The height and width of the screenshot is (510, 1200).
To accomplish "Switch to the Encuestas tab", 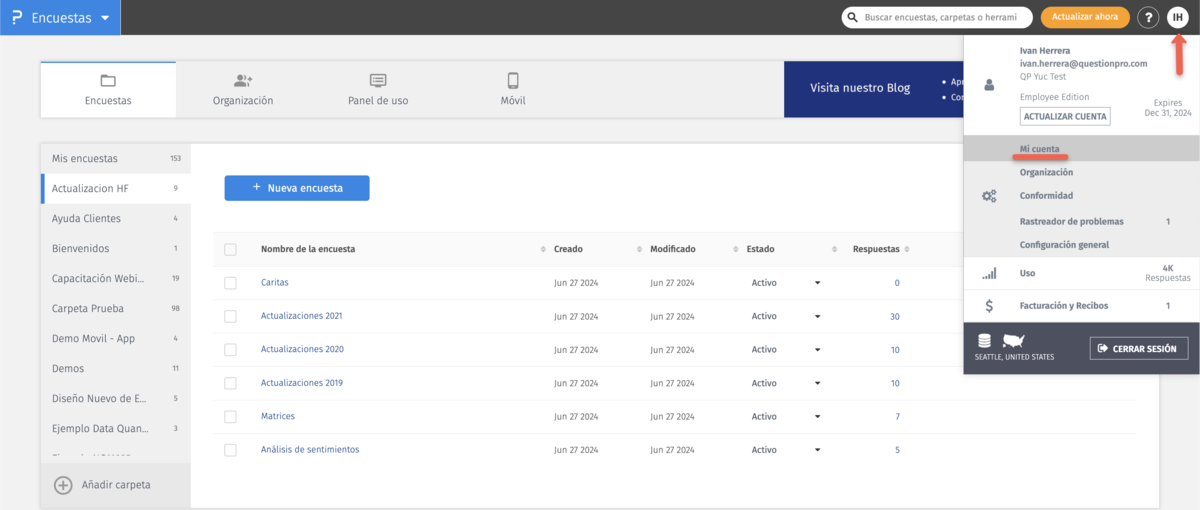I will [x=108, y=90].
